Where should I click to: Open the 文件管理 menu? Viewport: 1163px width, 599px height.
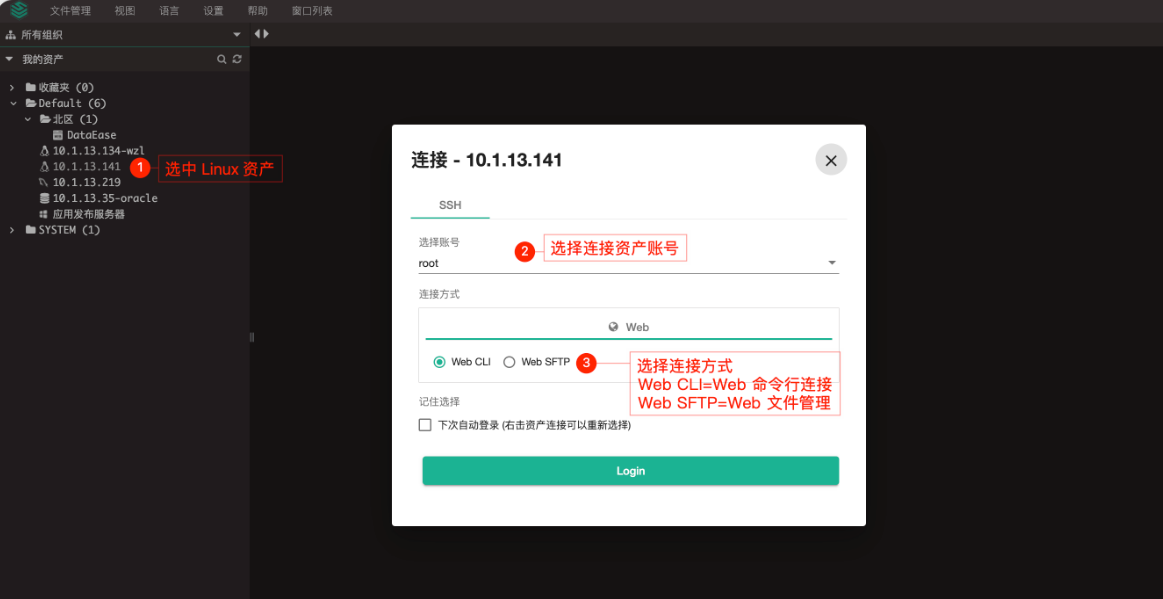70,11
